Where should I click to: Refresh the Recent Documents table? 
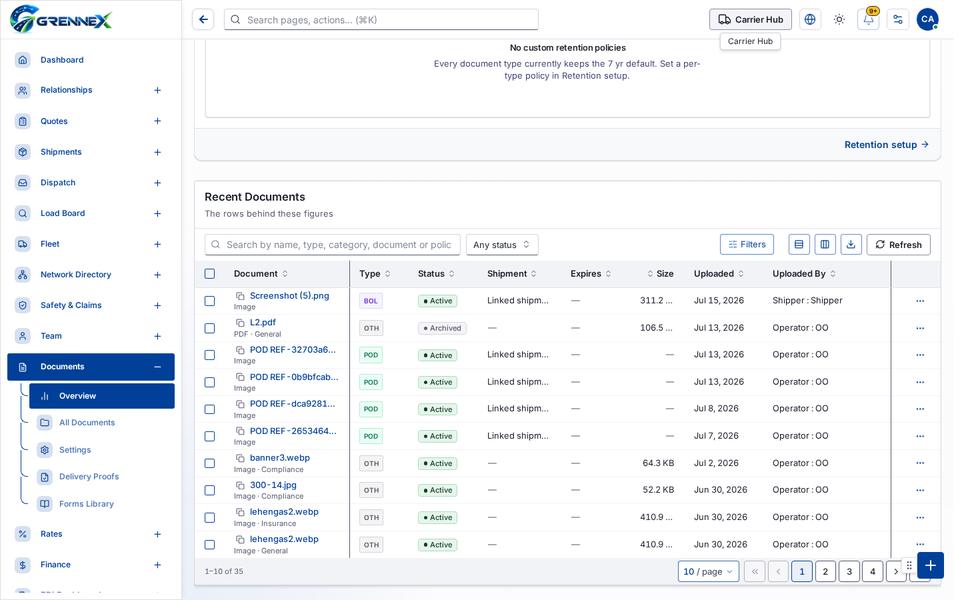(x=898, y=245)
